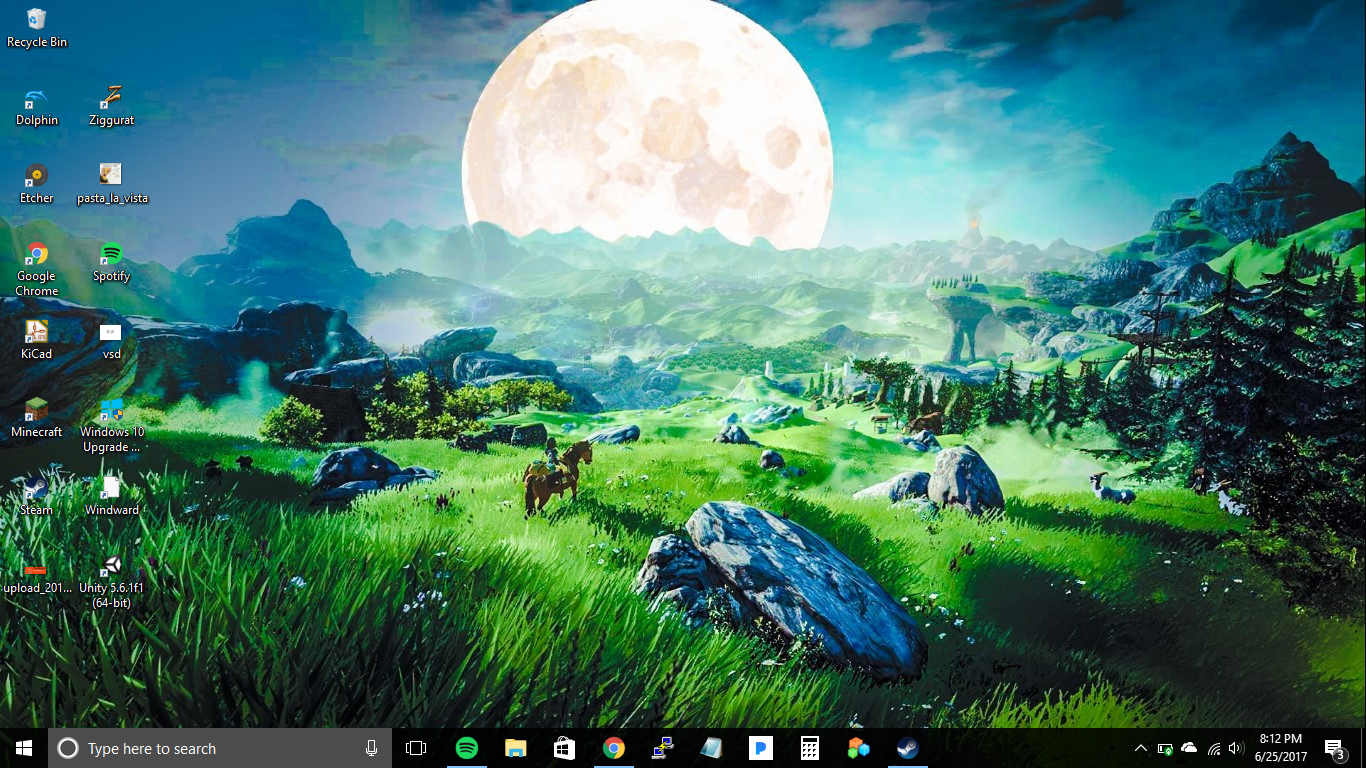Switch to Steam on the taskbar
The width and height of the screenshot is (1366, 768).
907,748
